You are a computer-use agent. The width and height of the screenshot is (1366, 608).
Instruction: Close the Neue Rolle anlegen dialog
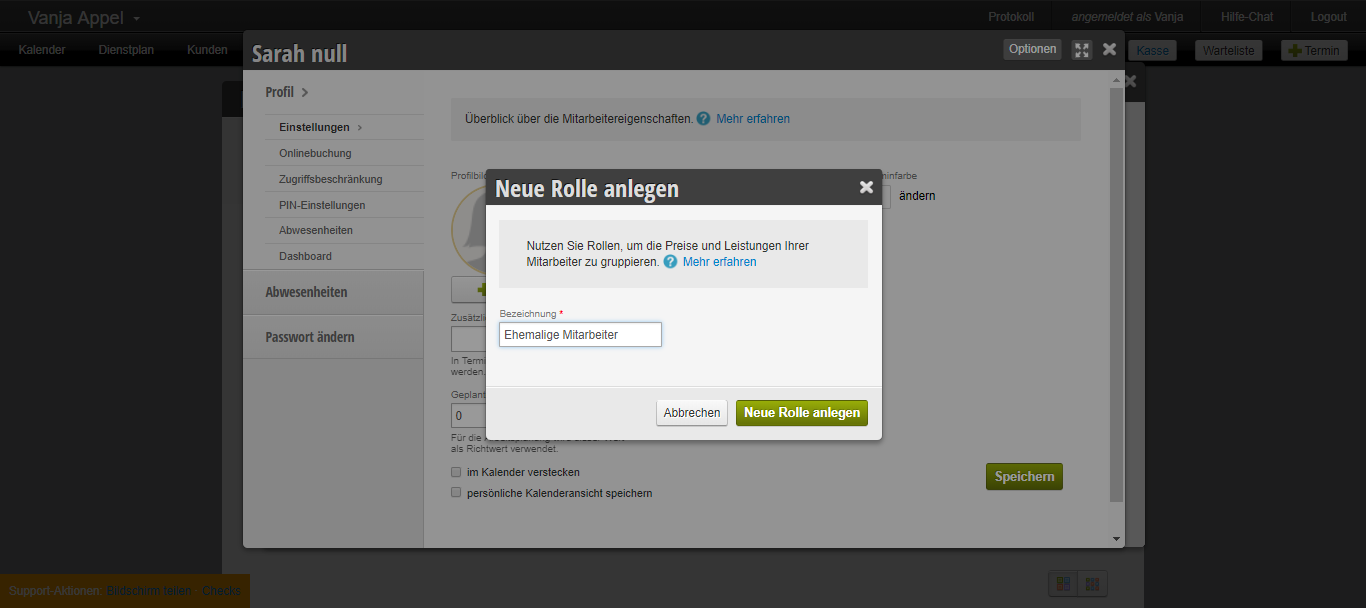tap(866, 187)
